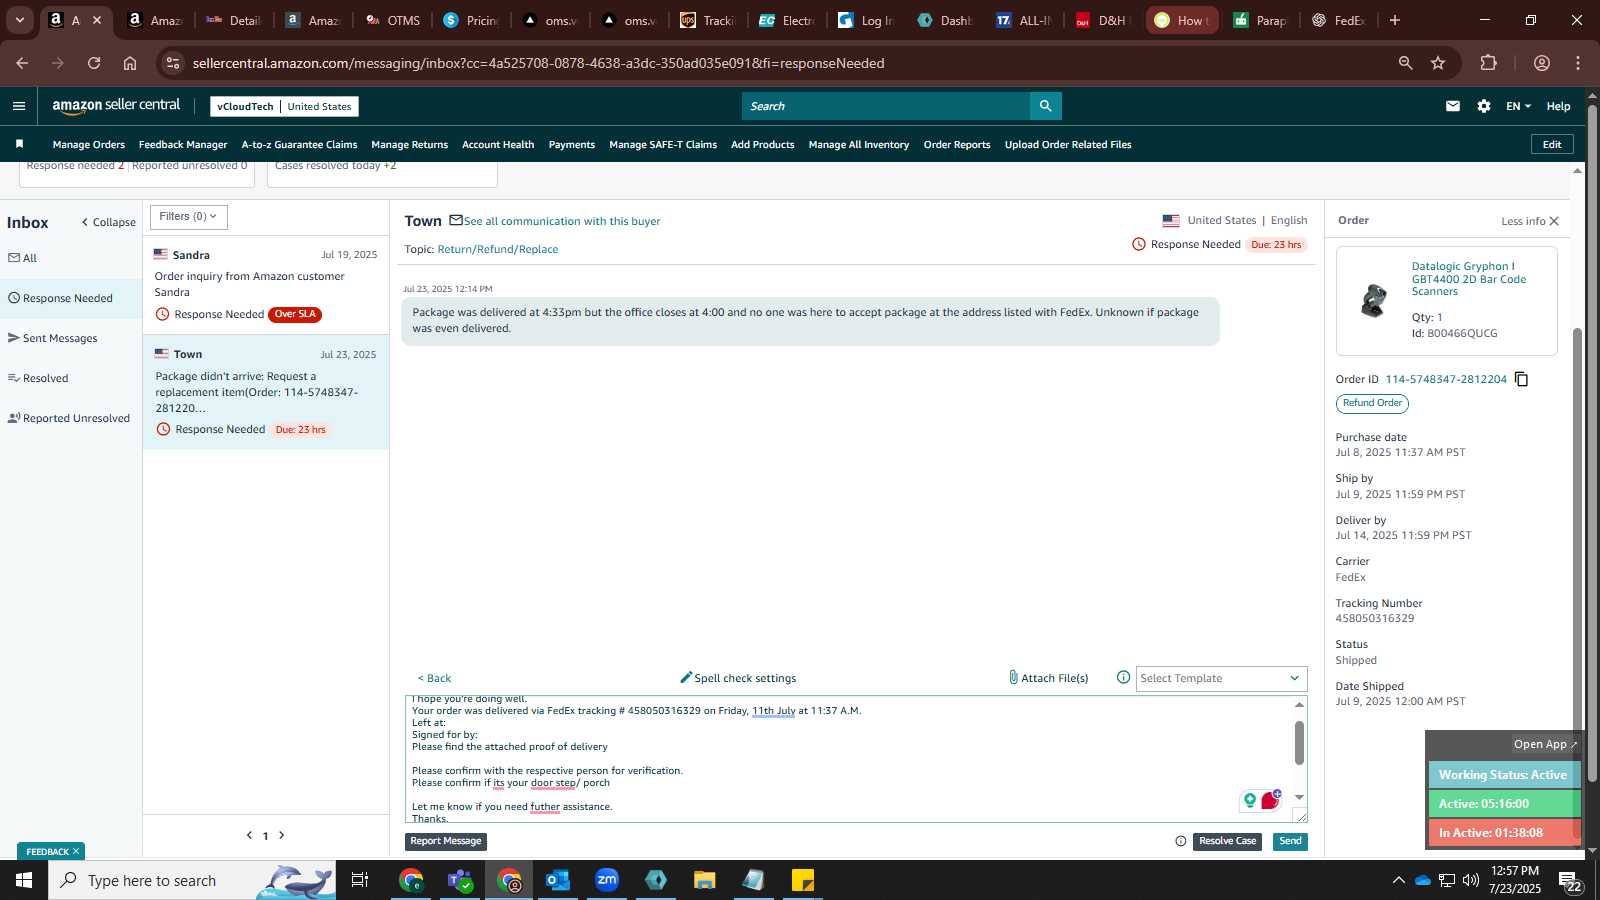Image resolution: width=1600 pixels, height=900 pixels.
Task: Expand the Filters (0) dropdown
Action: pos(189,217)
